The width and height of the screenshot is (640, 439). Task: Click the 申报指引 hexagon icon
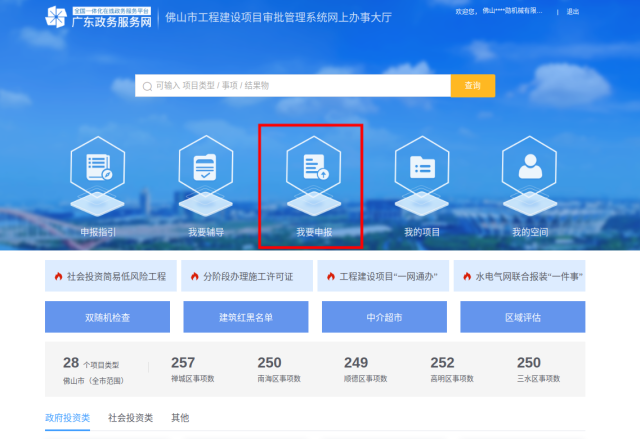(98, 168)
